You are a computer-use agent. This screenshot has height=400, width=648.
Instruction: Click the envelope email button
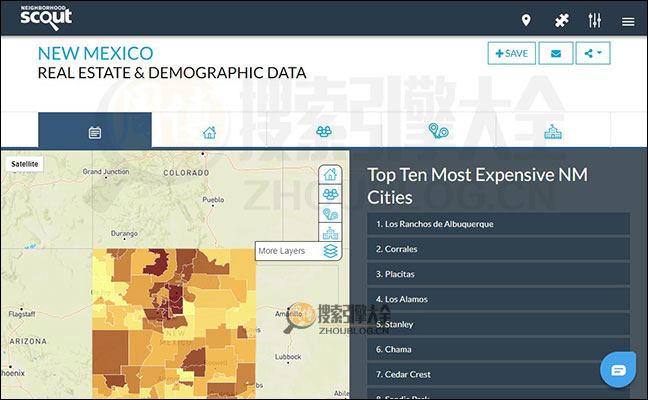click(555, 53)
